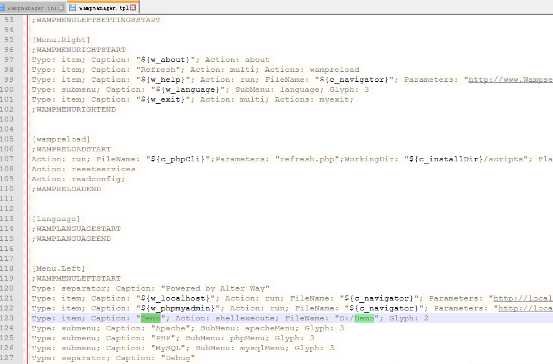Viewport: 553px width, 364px height.
Task: Select the wampmanager.tpl tab
Action: tap(103, 7)
